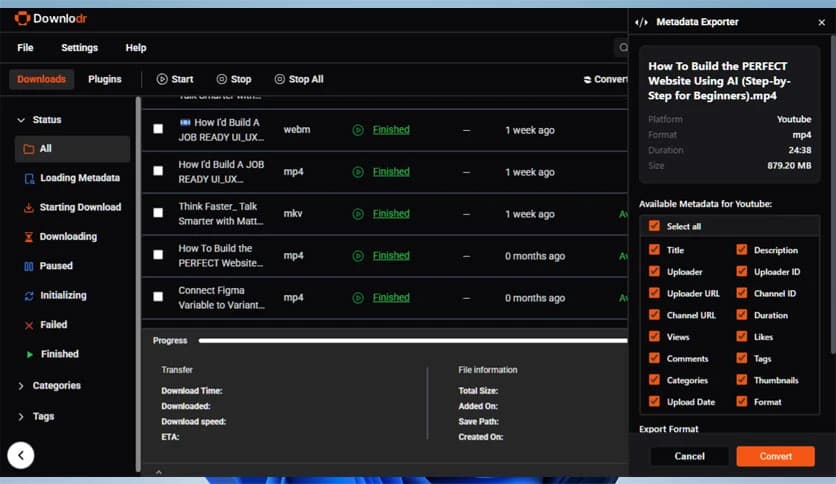Open Finished link on Think Faster row
Screen dimensions: 836x484
(x=391, y=214)
